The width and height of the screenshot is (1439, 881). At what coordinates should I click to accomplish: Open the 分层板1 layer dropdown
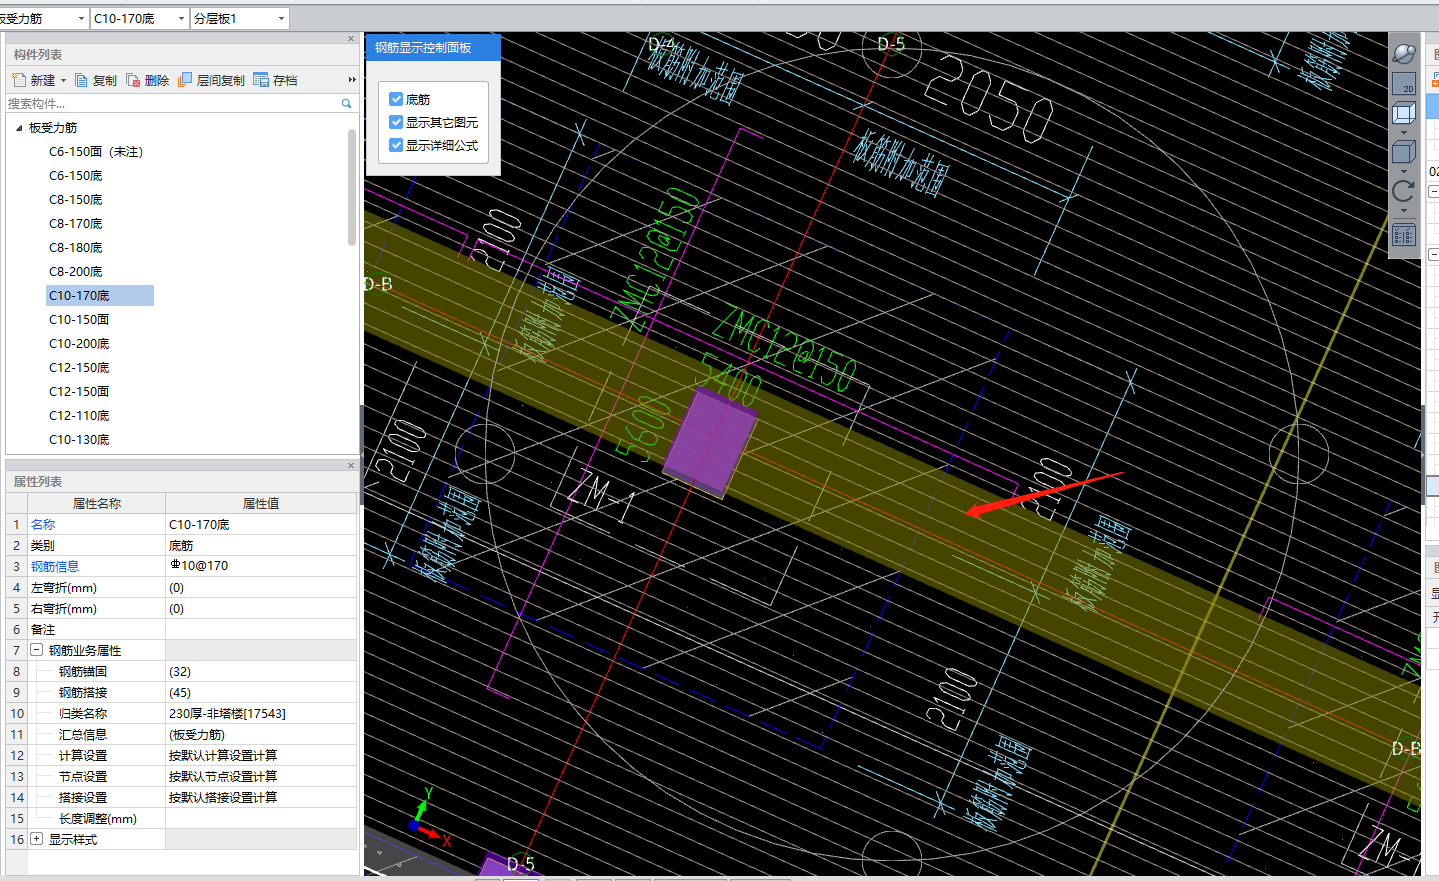281,18
